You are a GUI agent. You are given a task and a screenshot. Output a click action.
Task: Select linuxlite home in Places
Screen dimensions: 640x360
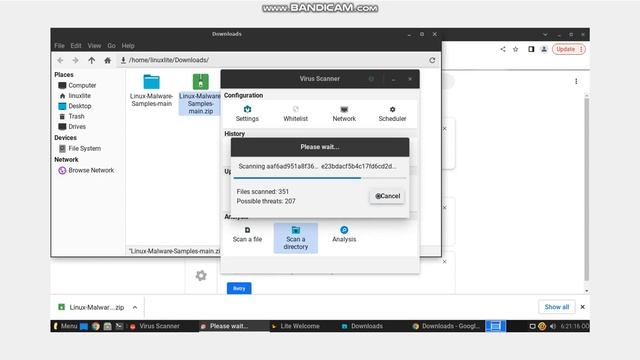75,96
